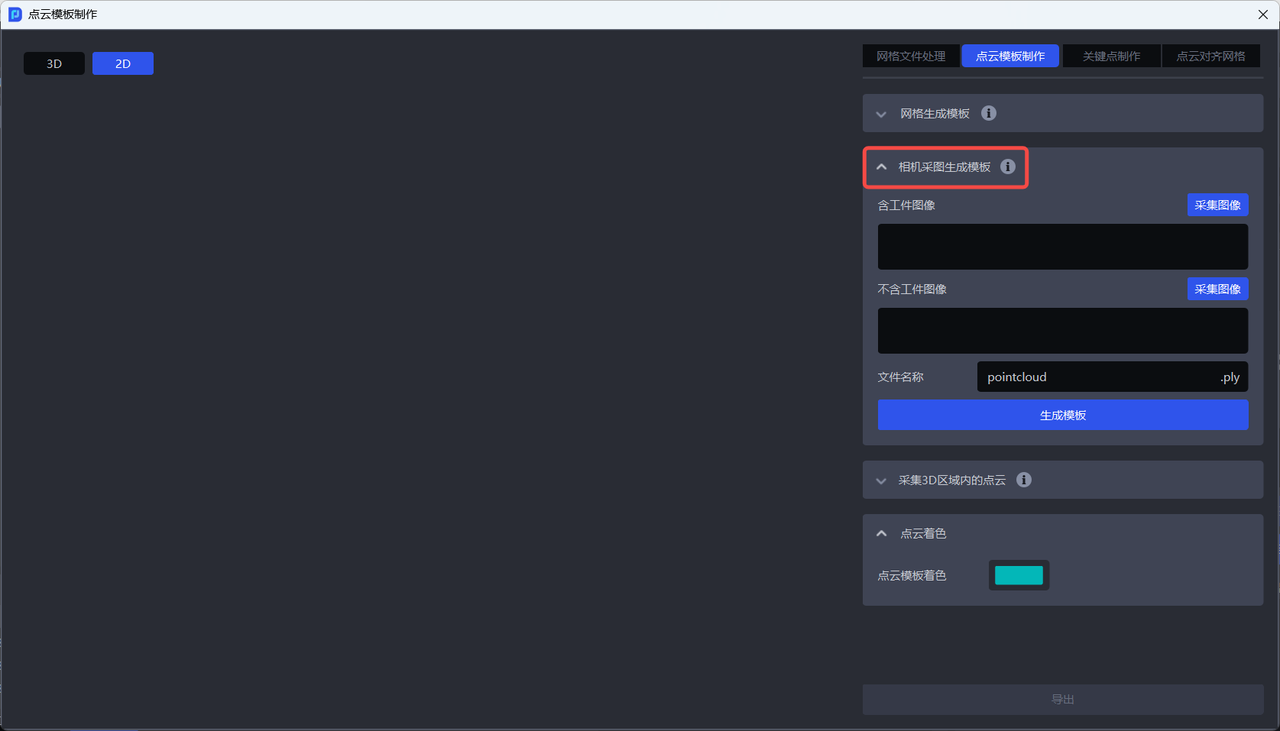Click 采集图像 for 含工件图像
The height and width of the screenshot is (731, 1280).
tap(1217, 205)
